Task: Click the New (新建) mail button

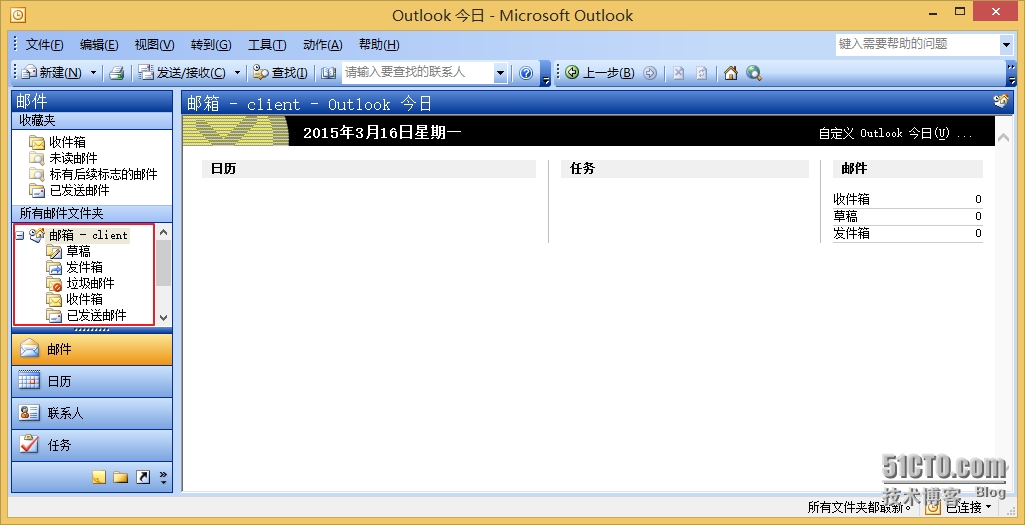Action: (x=52, y=73)
